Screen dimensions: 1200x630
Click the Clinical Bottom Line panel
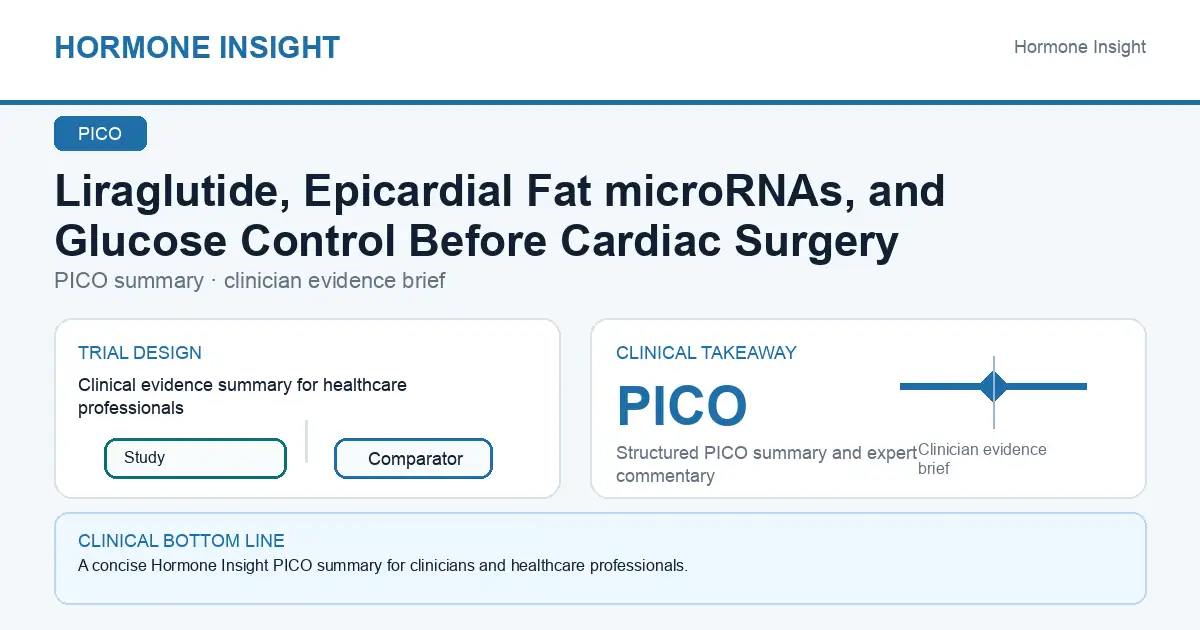click(x=600, y=558)
